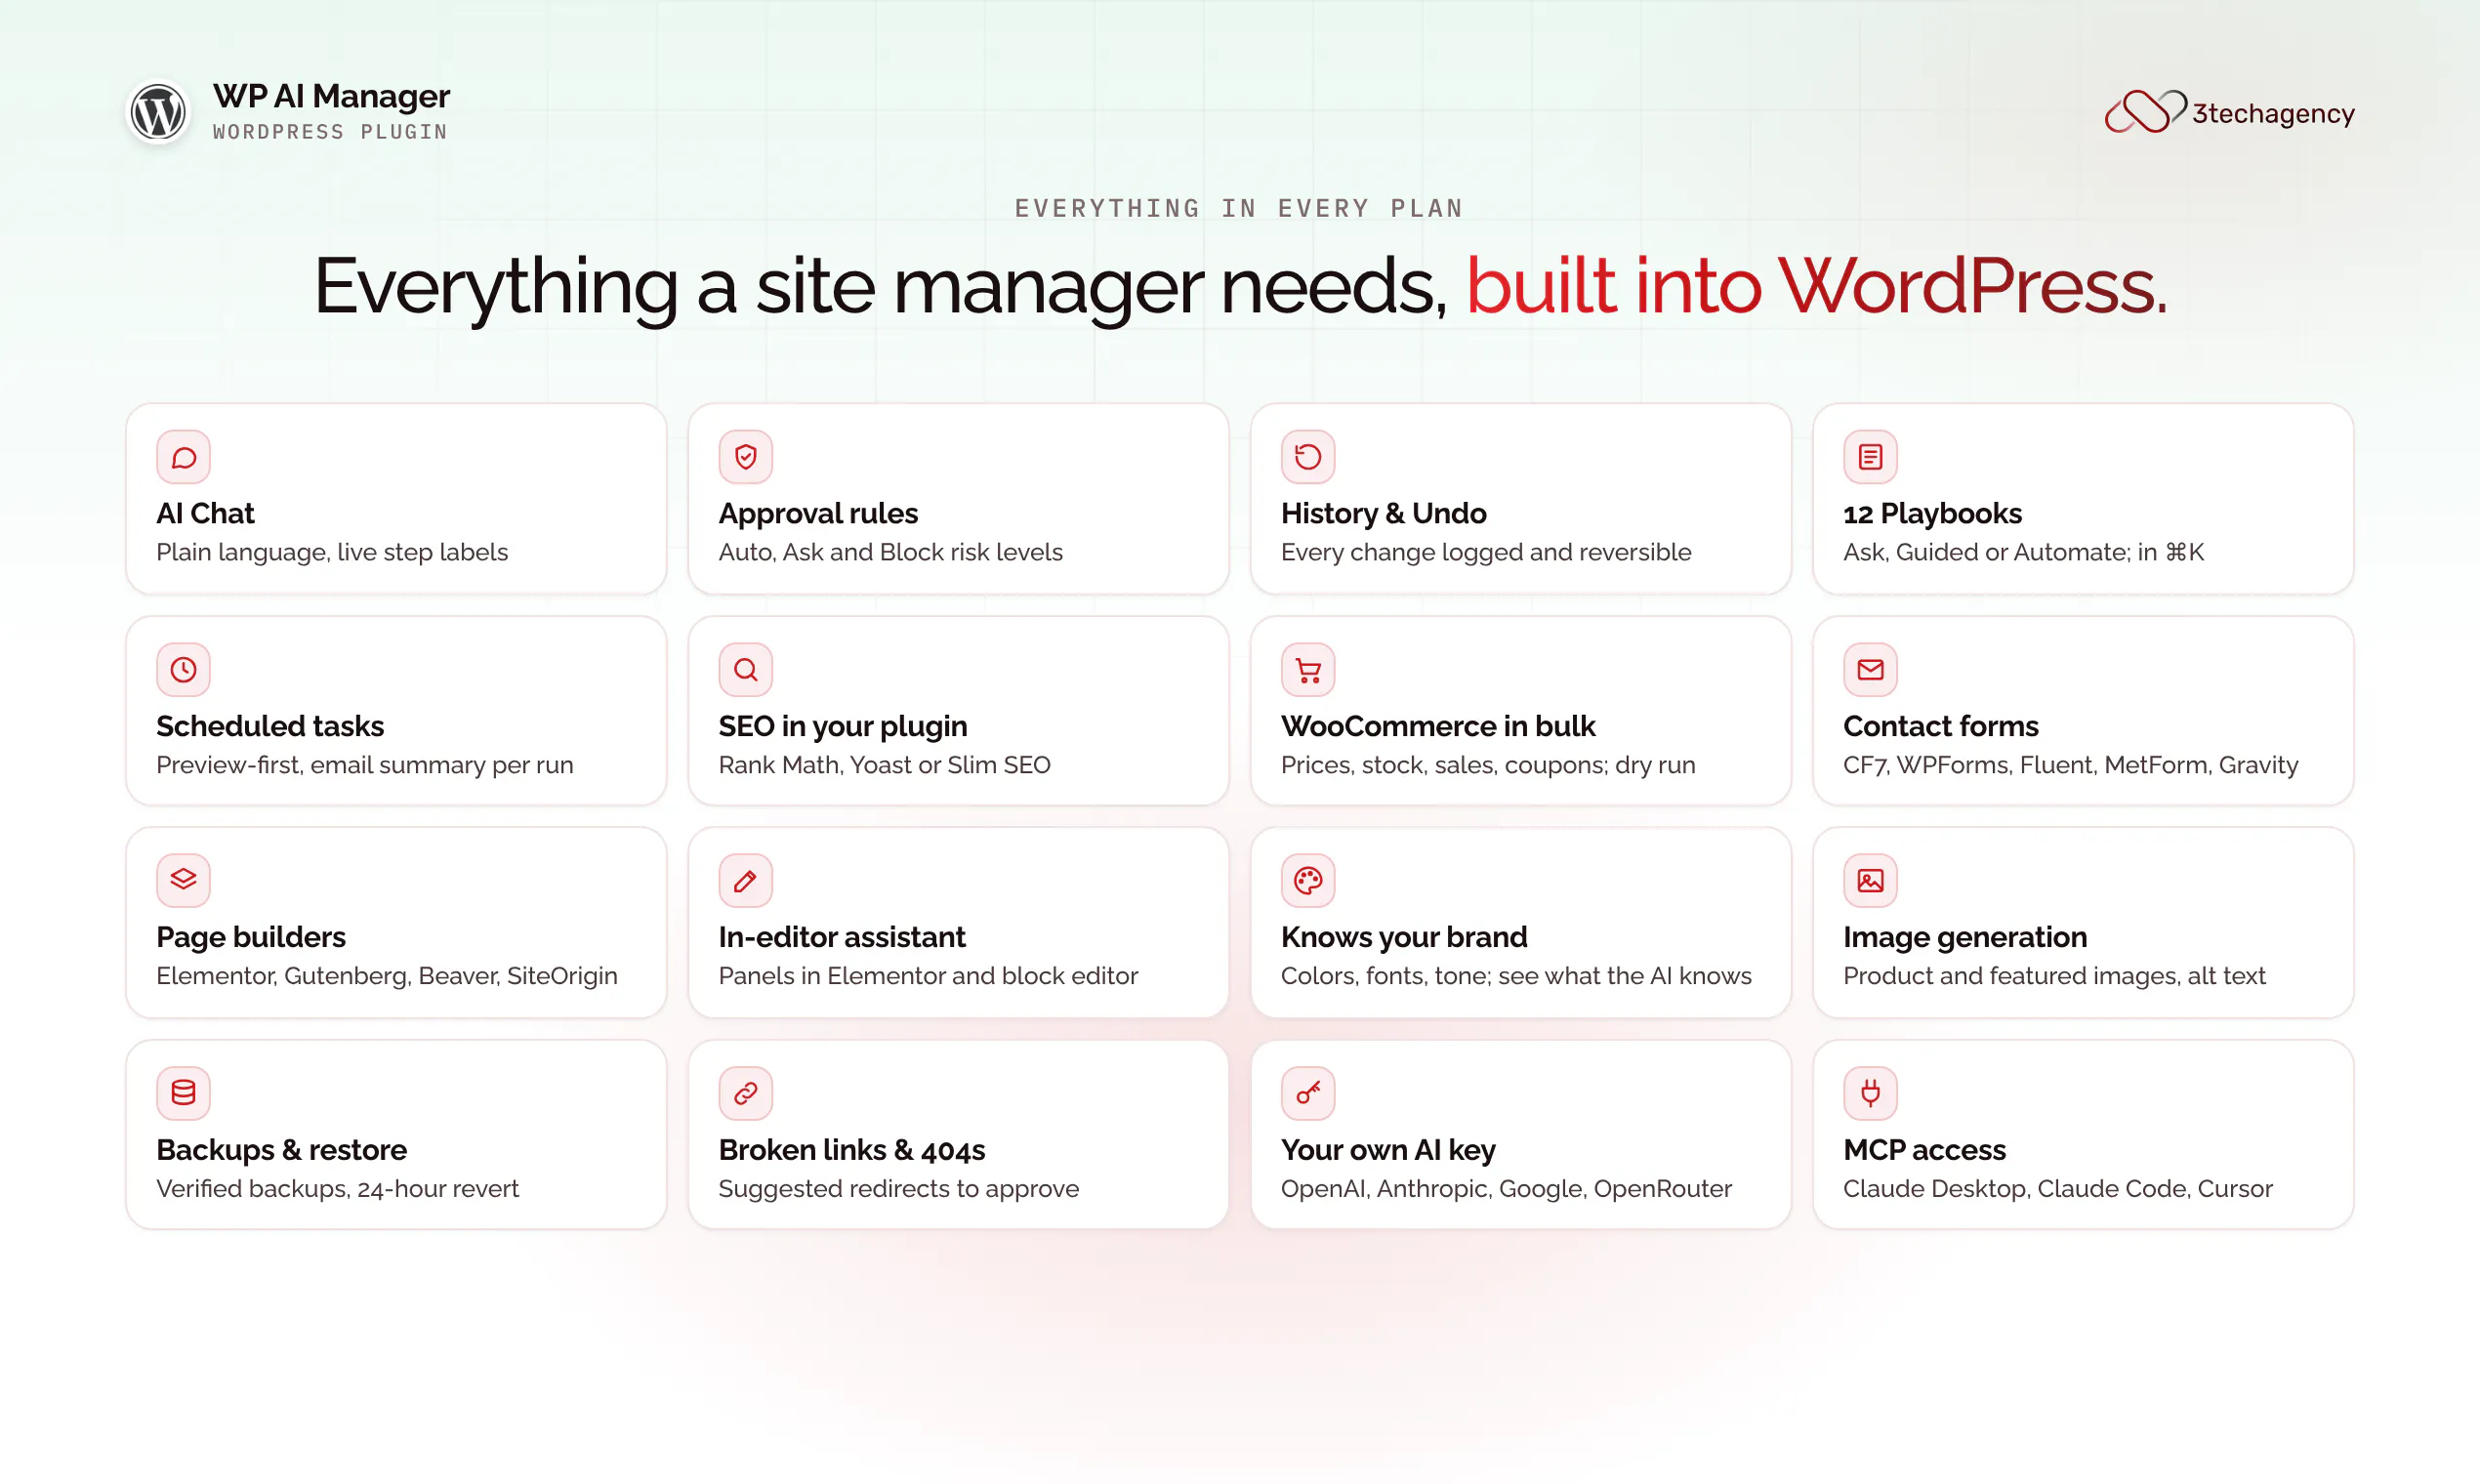Click the Your own AI key icon

tap(1308, 1093)
